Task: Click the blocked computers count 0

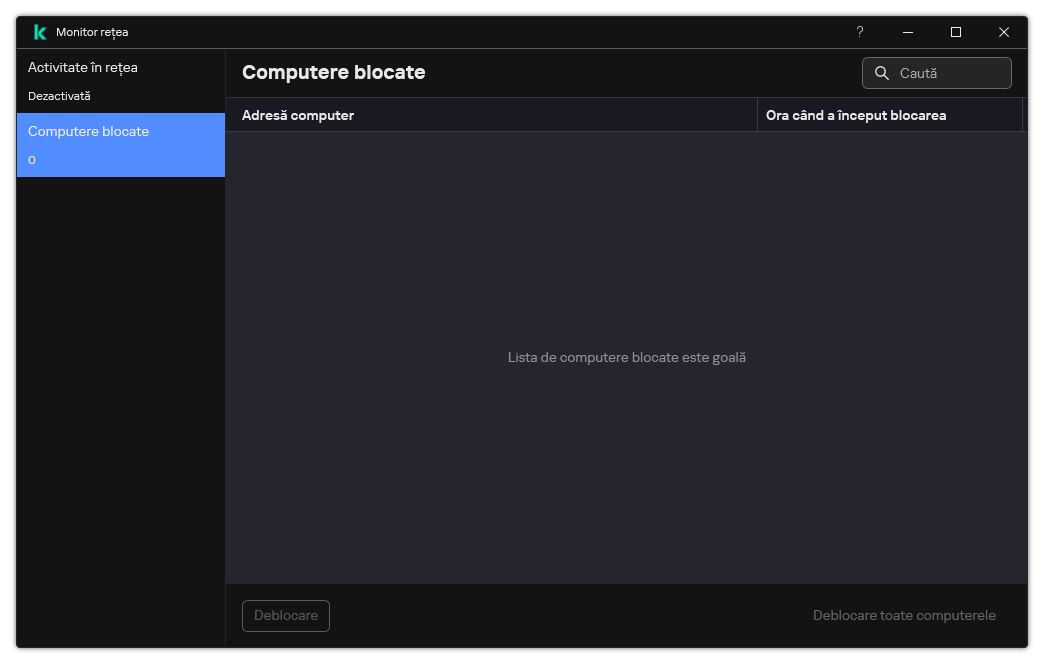Action: click(32, 160)
